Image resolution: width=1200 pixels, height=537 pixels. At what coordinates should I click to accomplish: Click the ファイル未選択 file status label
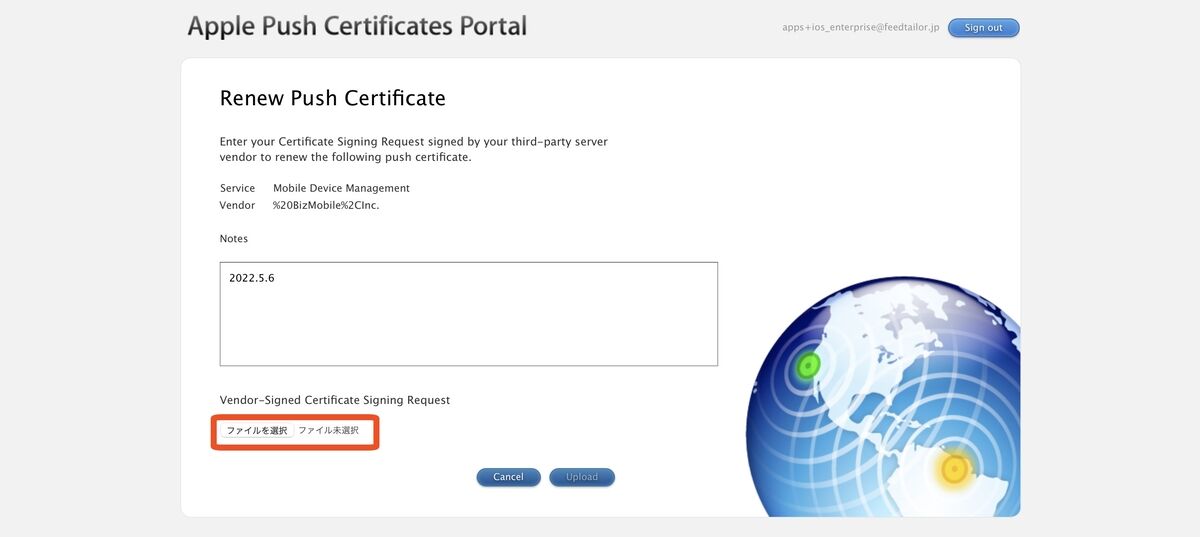click(x=328, y=431)
